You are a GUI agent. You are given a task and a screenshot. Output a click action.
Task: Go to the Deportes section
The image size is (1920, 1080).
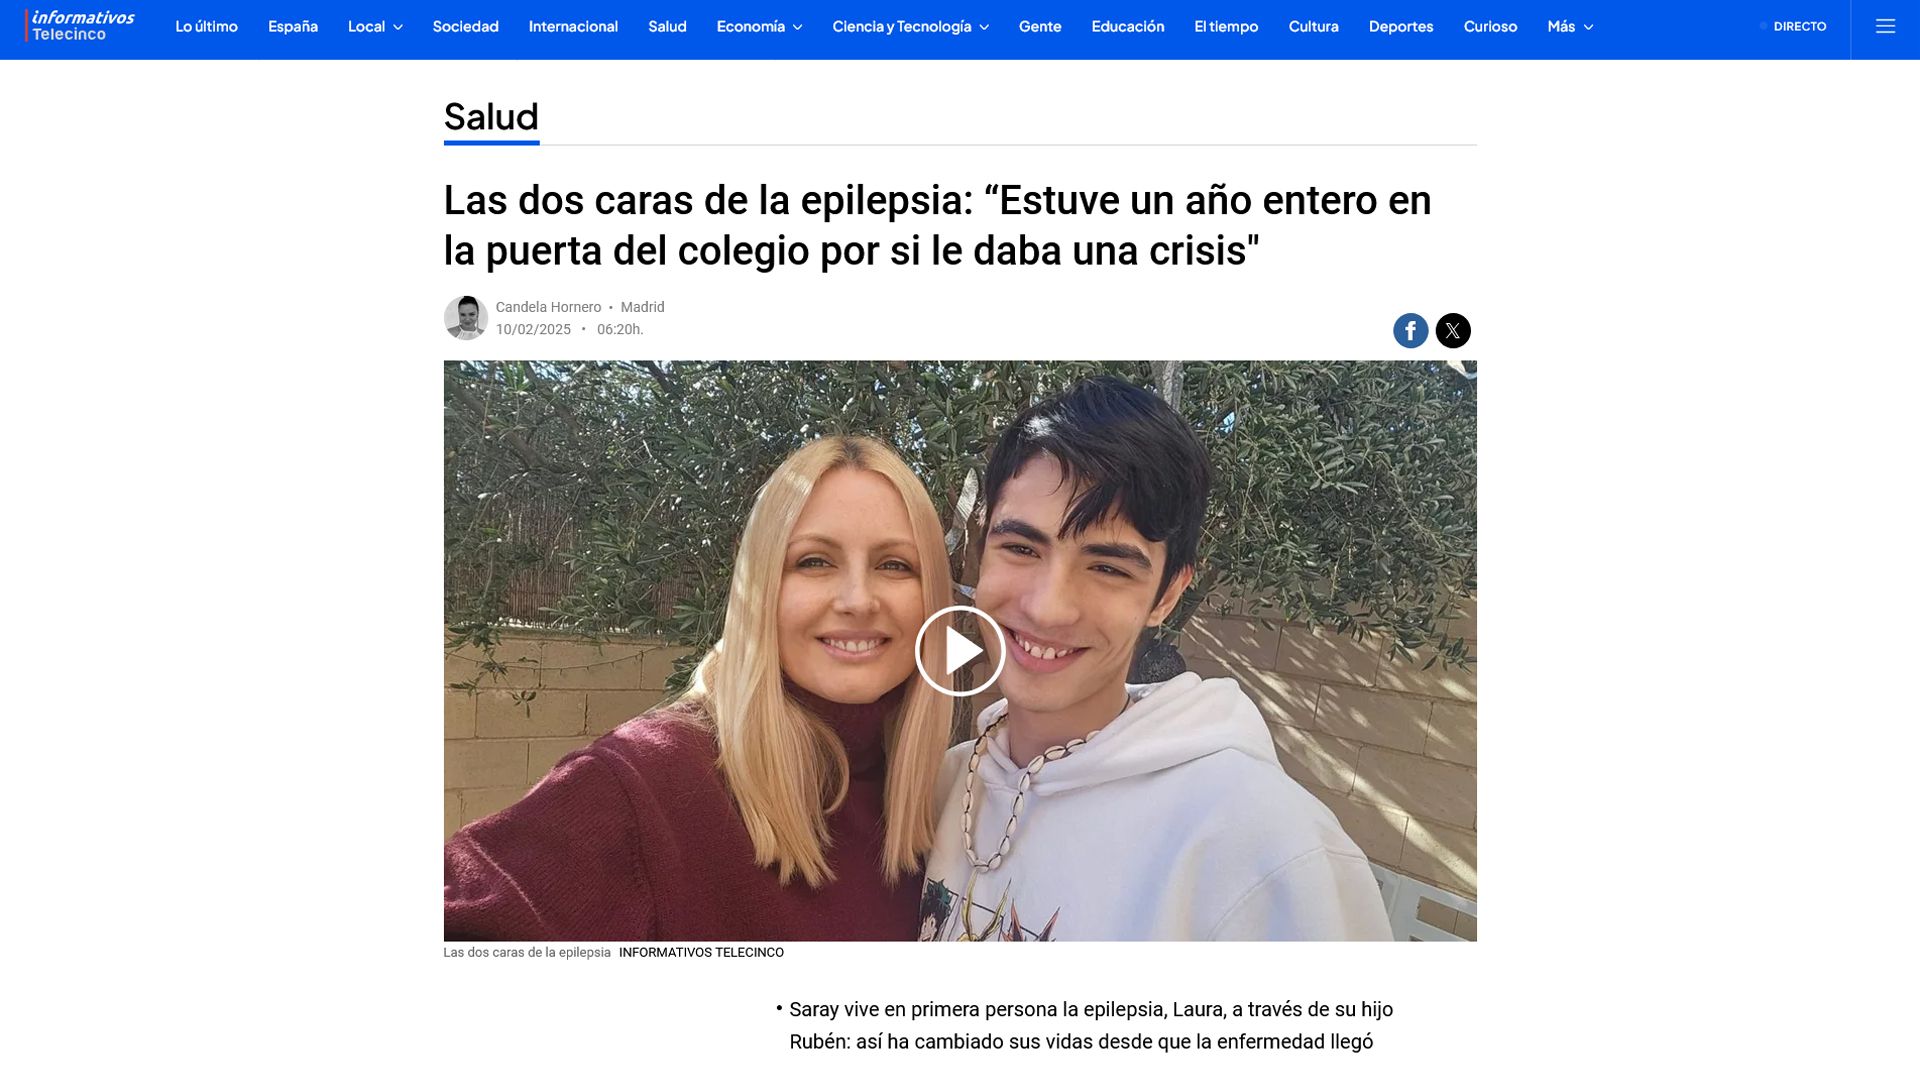point(1400,27)
